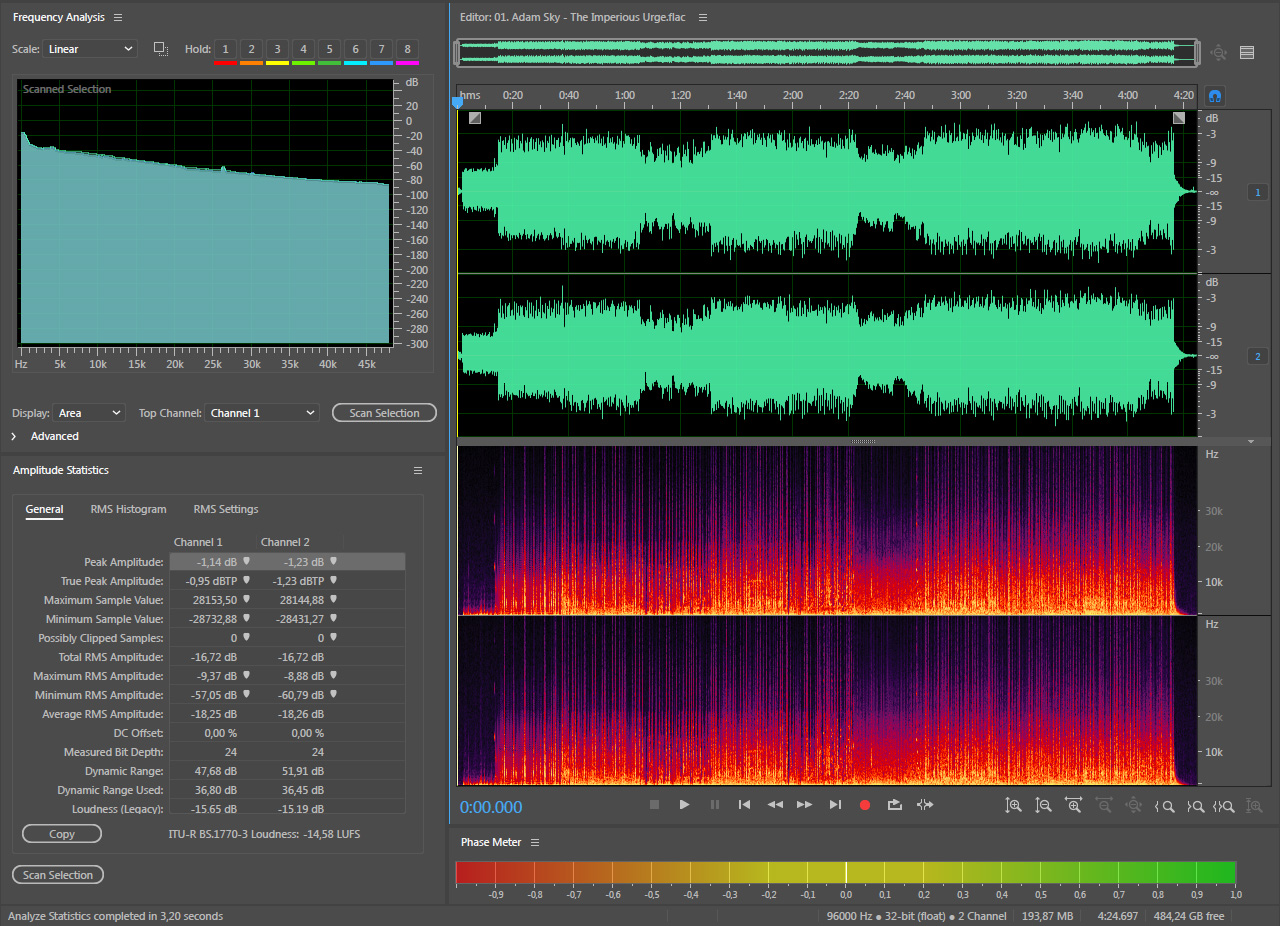Zoom in time
Screen dimensions: 1280x926
pos(1074,805)
